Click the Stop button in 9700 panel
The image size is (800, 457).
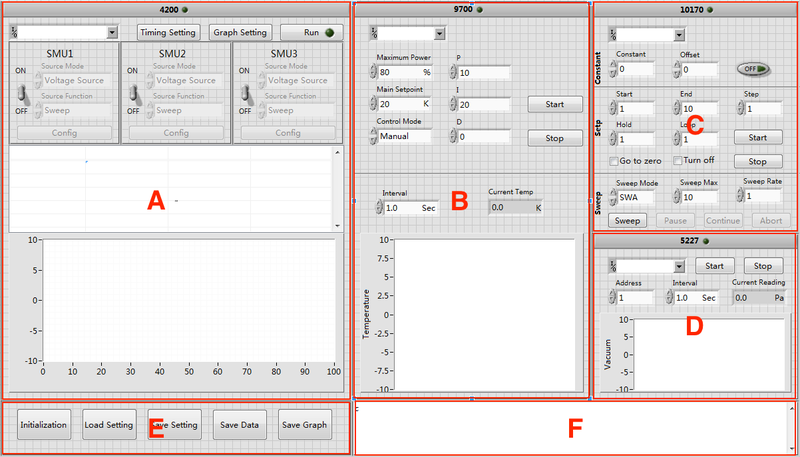[x=555, y=138]
